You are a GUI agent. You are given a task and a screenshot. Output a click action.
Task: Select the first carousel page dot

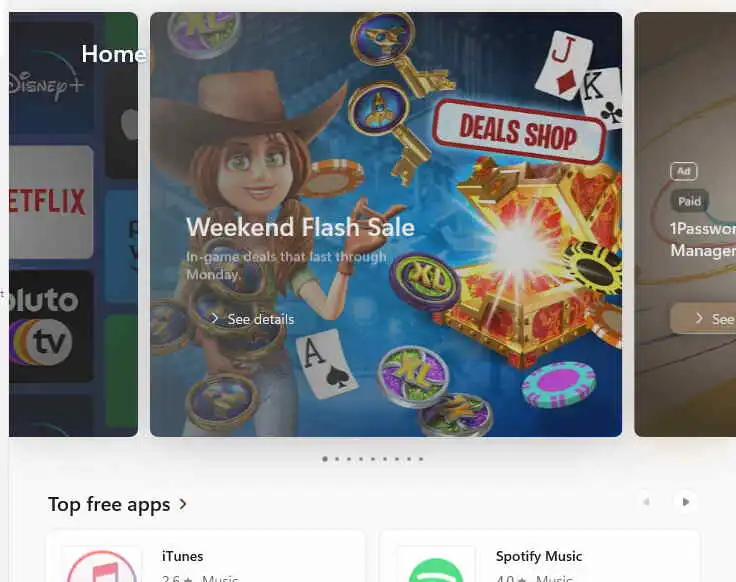325,459
